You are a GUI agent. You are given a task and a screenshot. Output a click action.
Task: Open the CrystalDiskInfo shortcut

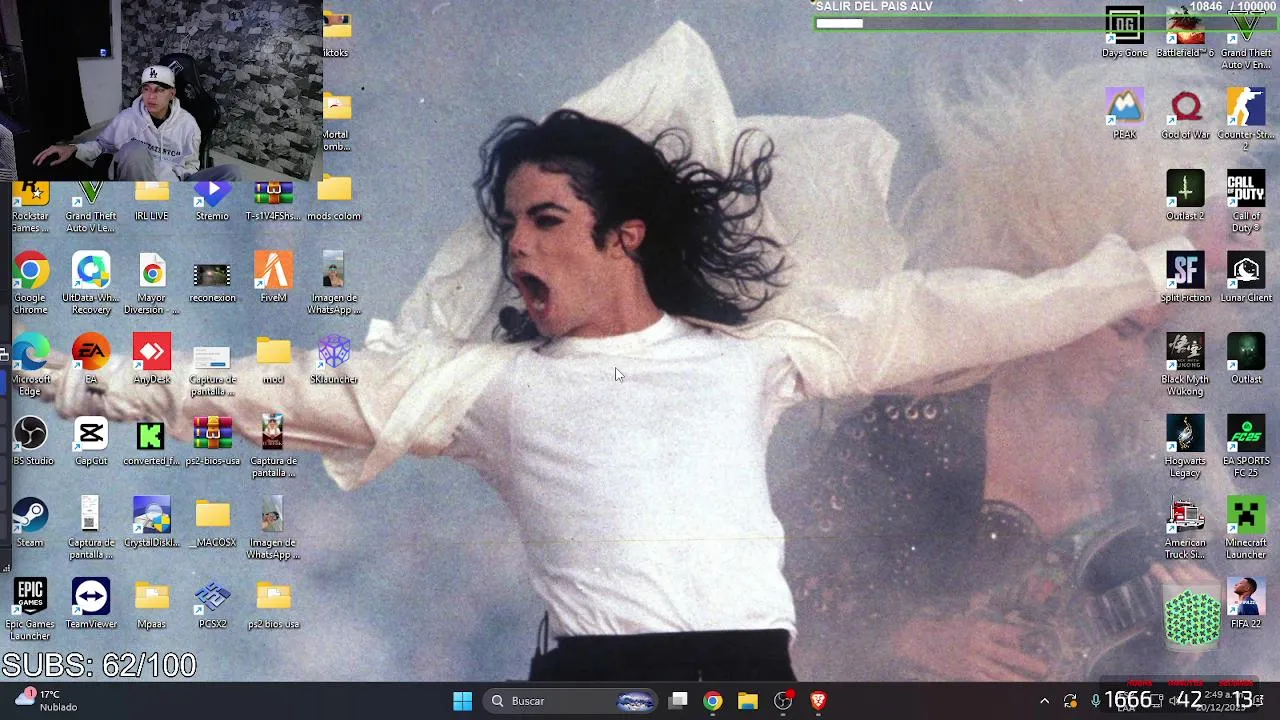(151, 522)
